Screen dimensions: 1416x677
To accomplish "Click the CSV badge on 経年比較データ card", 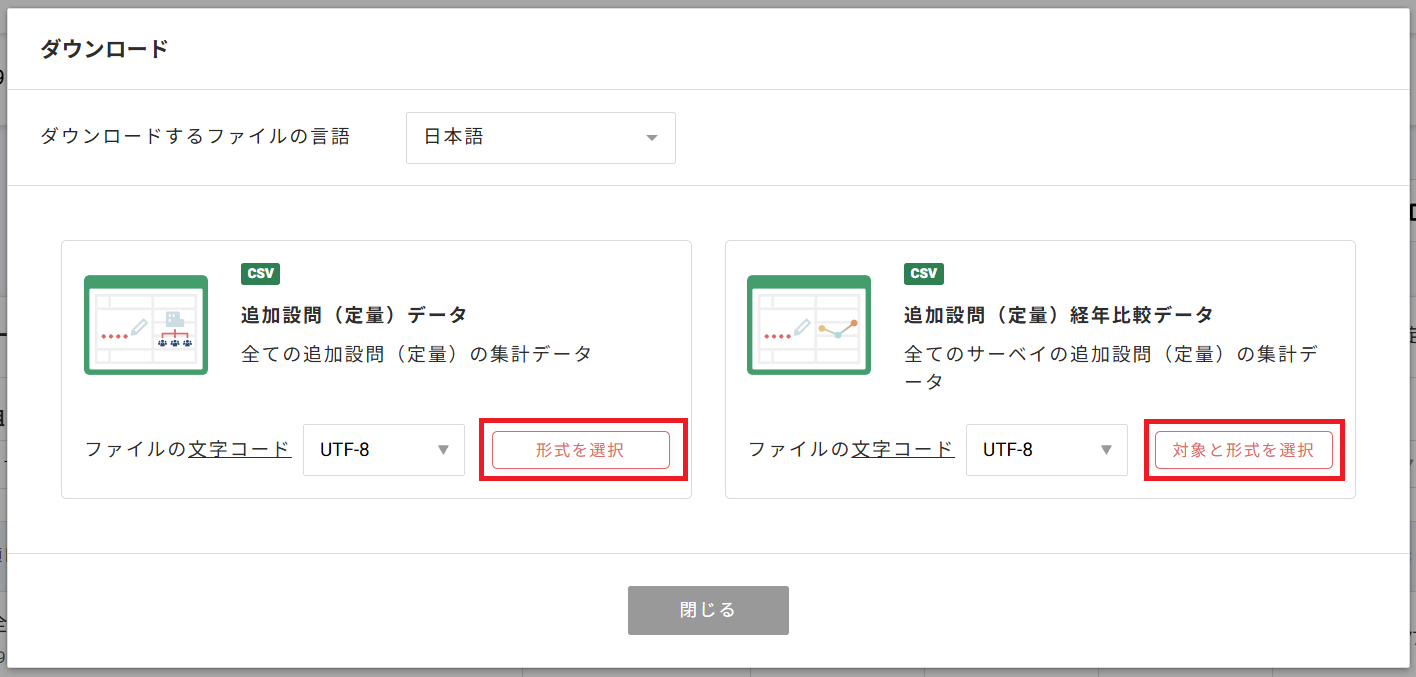I will (925, 274).
